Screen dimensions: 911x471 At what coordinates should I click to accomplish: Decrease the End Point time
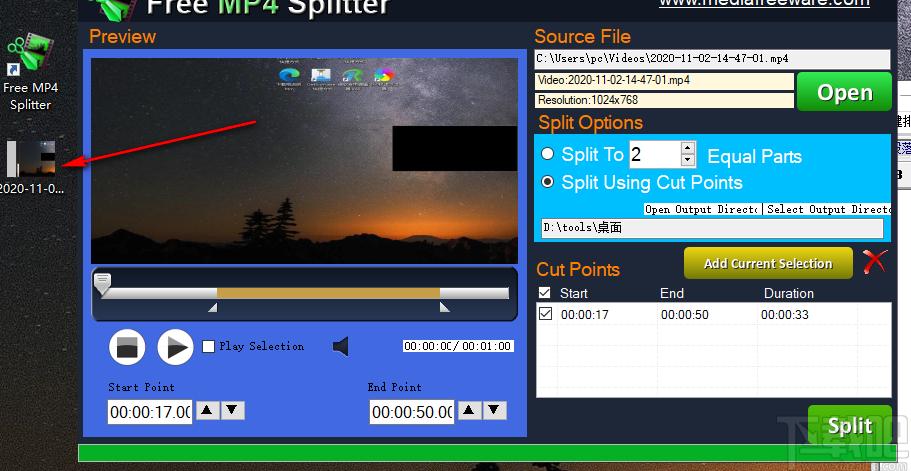pyautogui.click(x=494, y=411)
